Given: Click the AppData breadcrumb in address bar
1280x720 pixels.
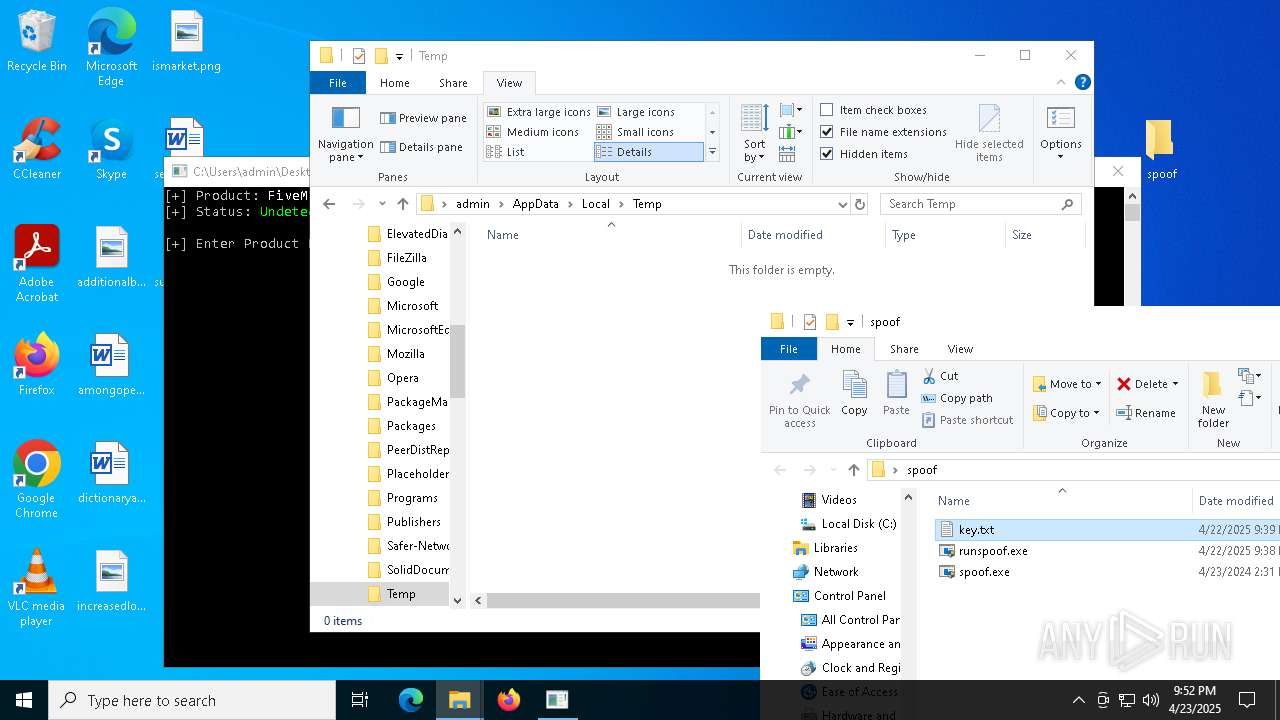Looking at the screenshot, I should coord(535,204).
